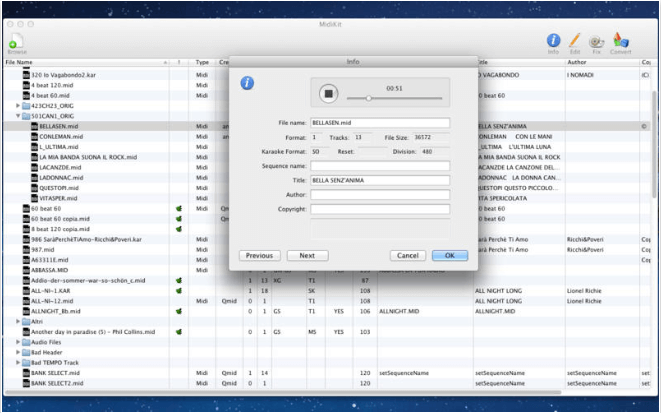This screenshot has width=661, height=413.
Task: Select LADONNAC.mid file
Action: point(60,177)
